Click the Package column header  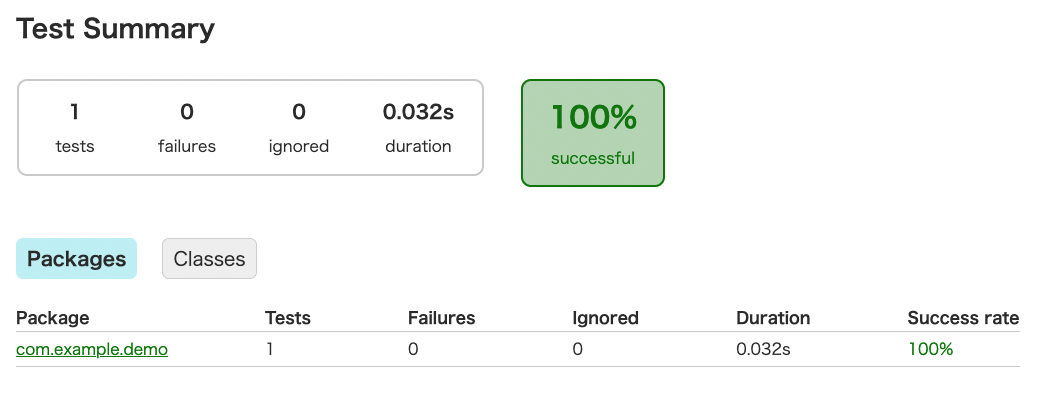tap(53, 318)
